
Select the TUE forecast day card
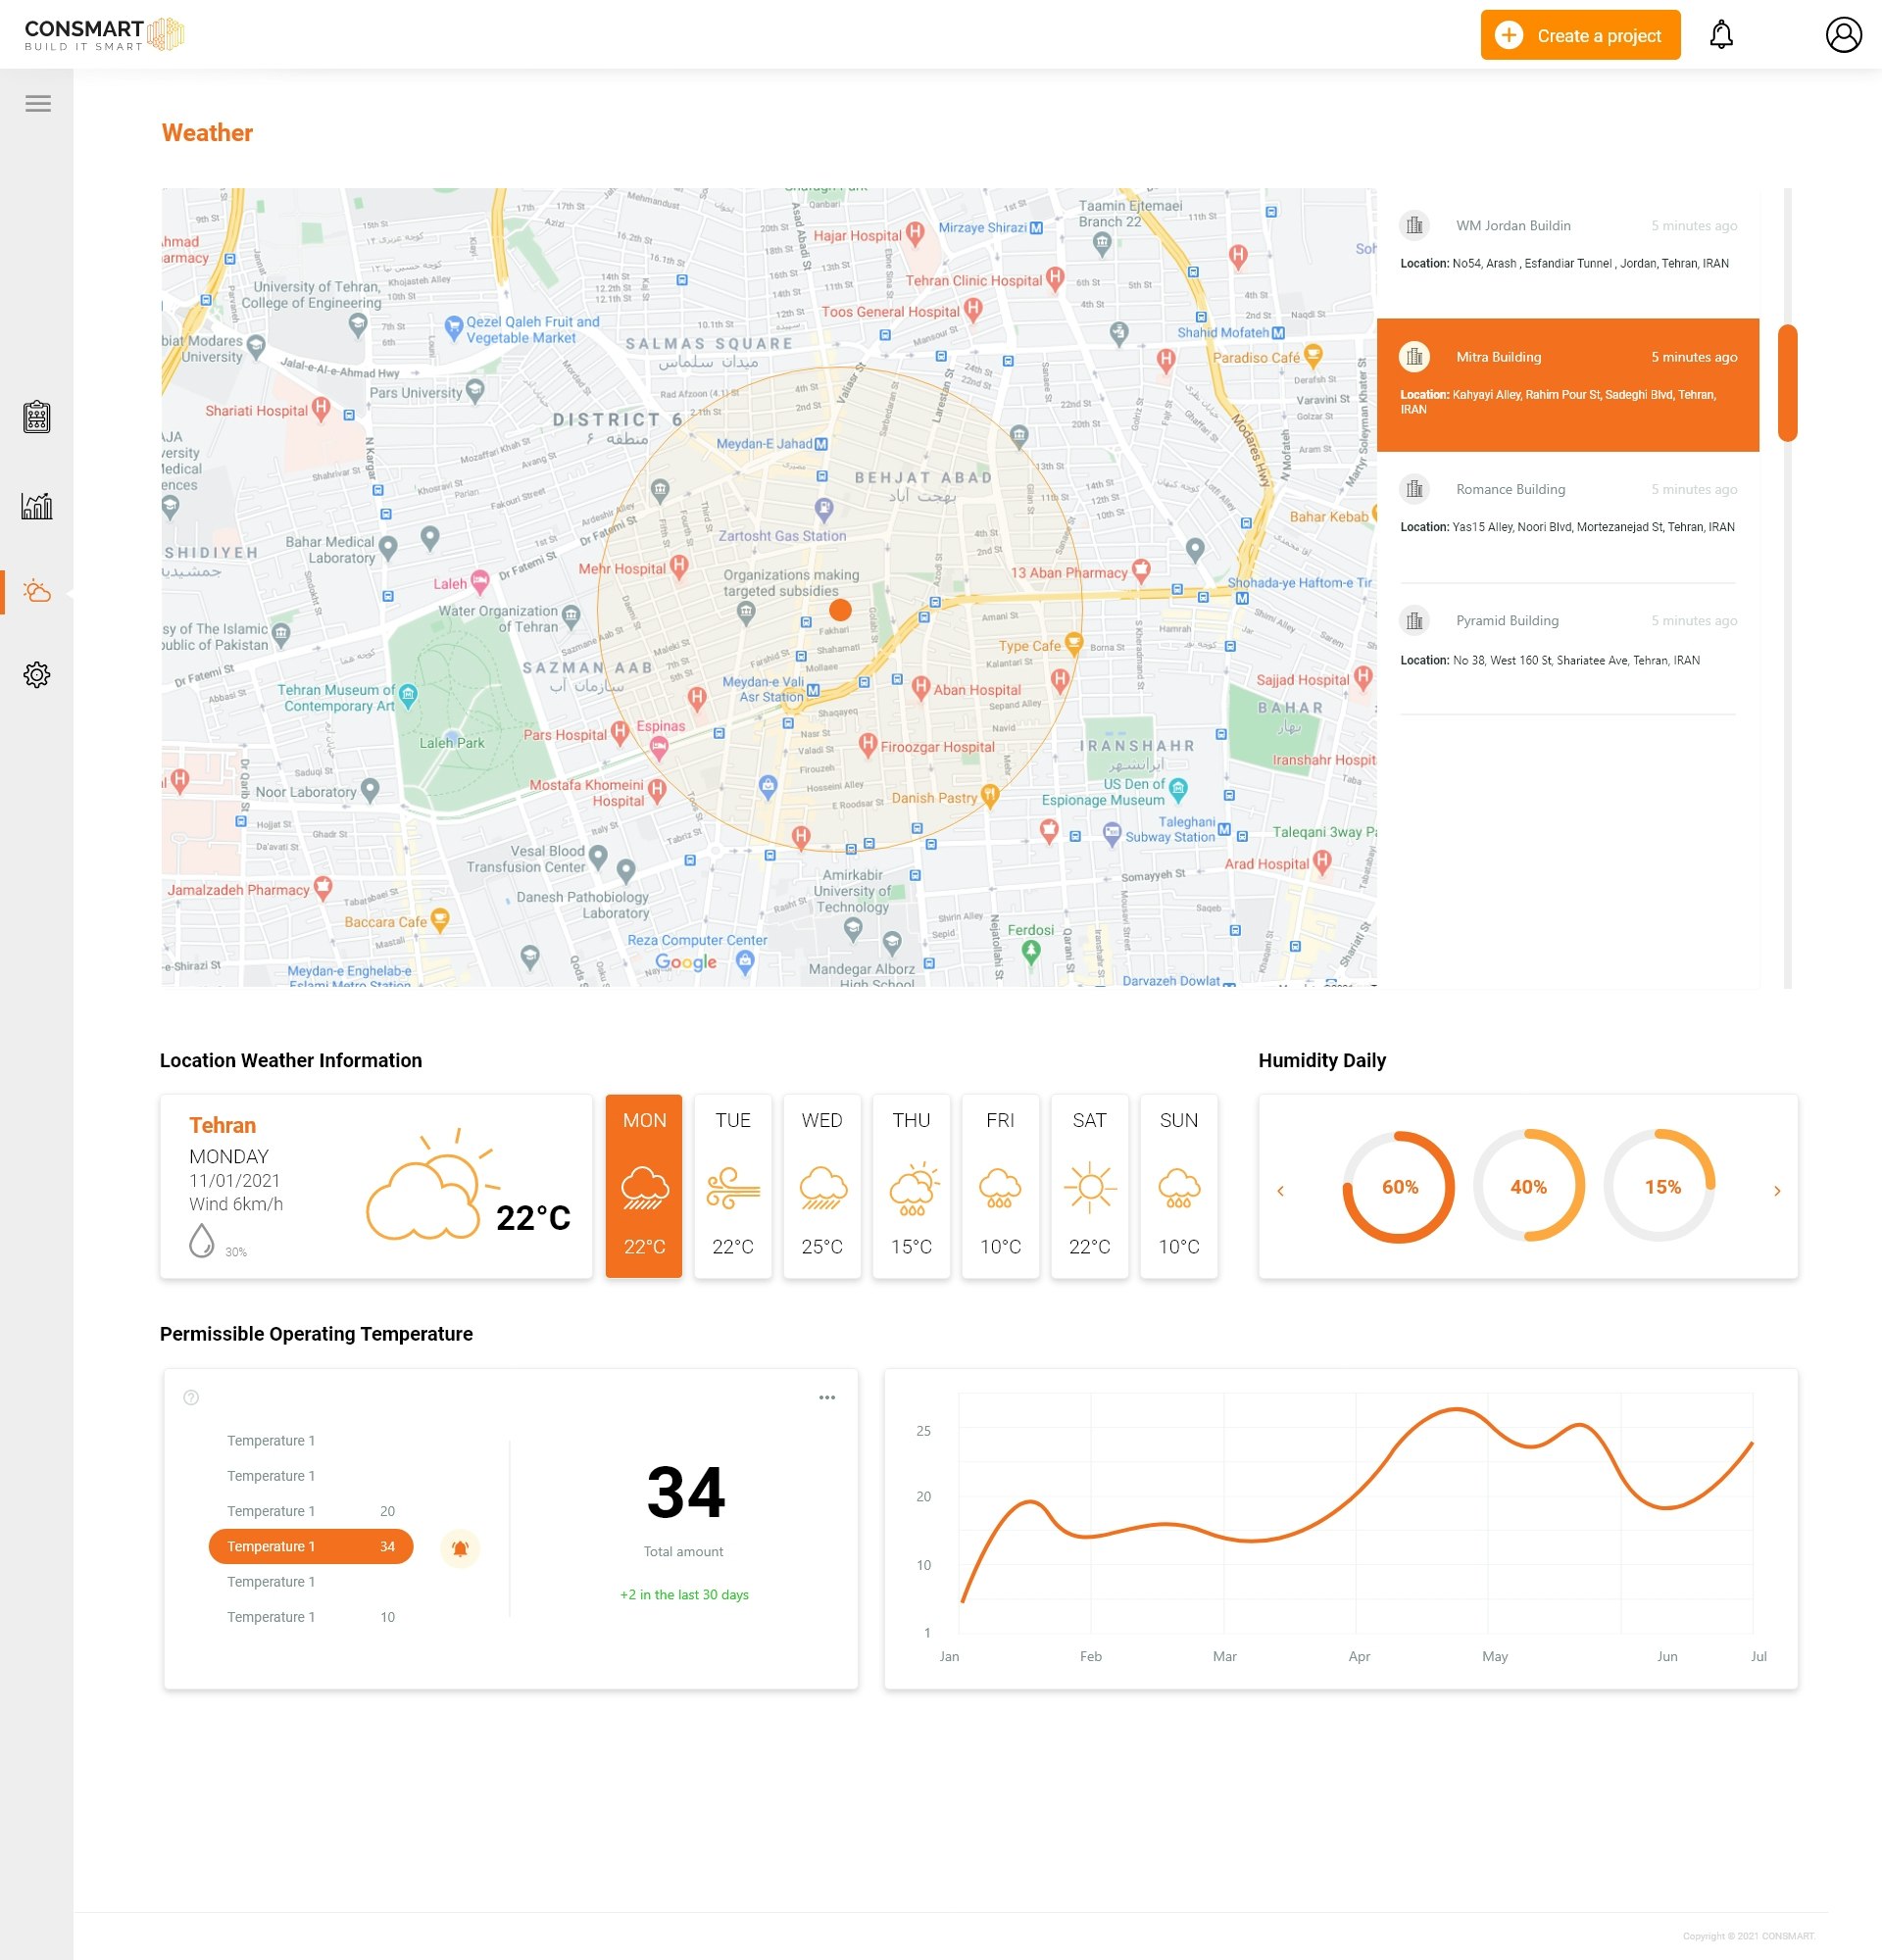pos(733,1185)
